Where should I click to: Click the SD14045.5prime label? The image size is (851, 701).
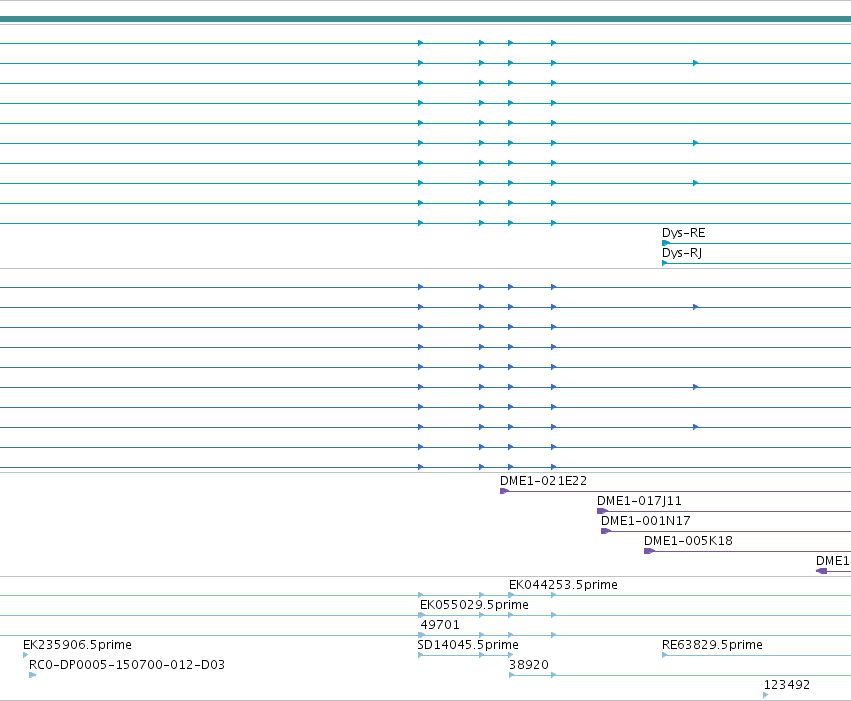pyautogui.click(x=467, y=645)
